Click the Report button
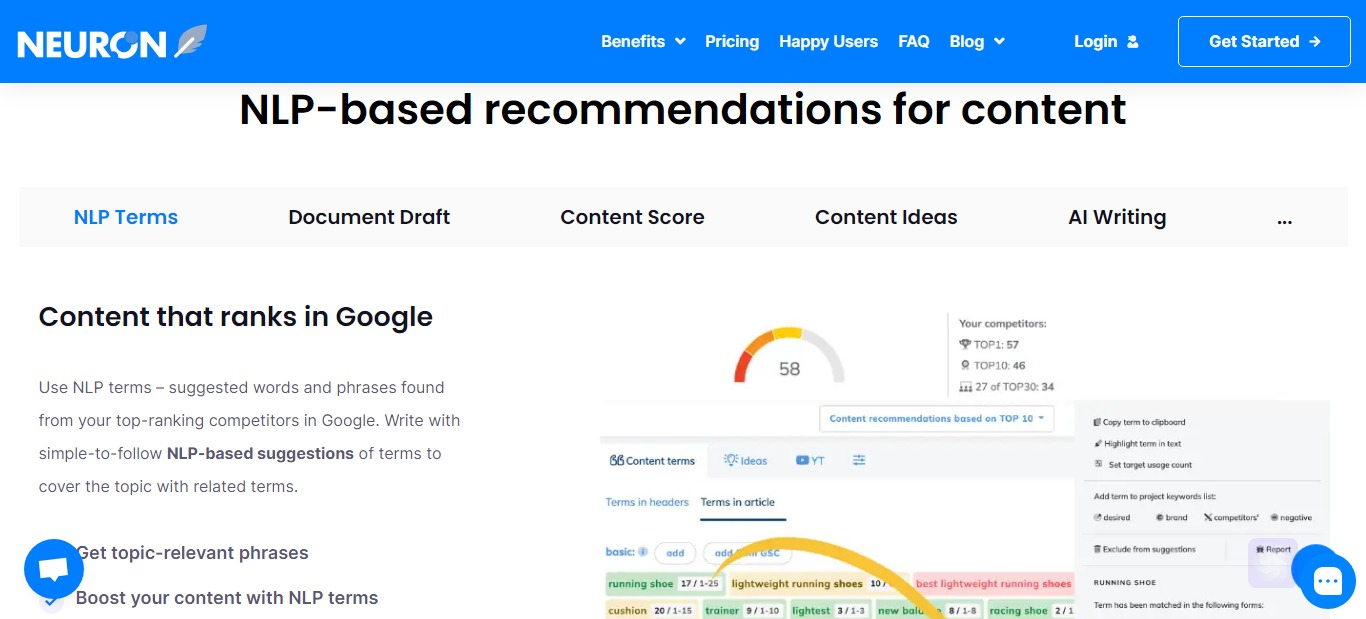The width and height of the screenshot is (1366, 619). coord(1272,549)
